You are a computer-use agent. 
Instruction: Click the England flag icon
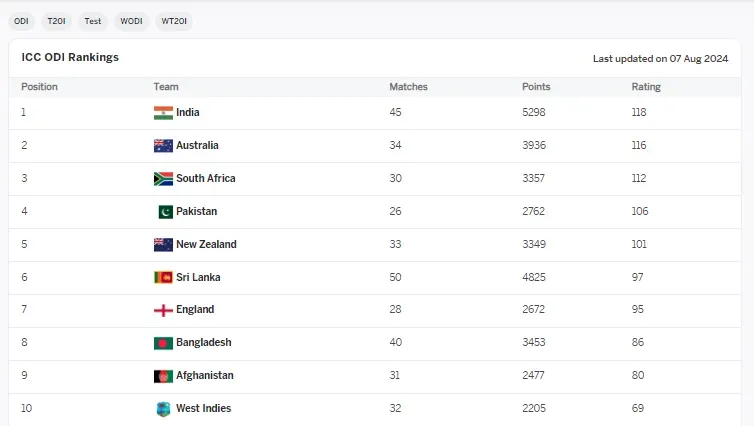click(x=163, y=310)
